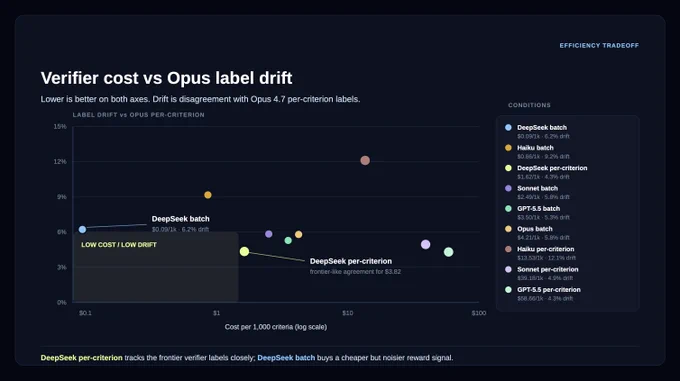The image size is (680, 381).
Task: Select the orange Haiku batch point near 9%
Action: pyautogui.click(x=208, y=195)
